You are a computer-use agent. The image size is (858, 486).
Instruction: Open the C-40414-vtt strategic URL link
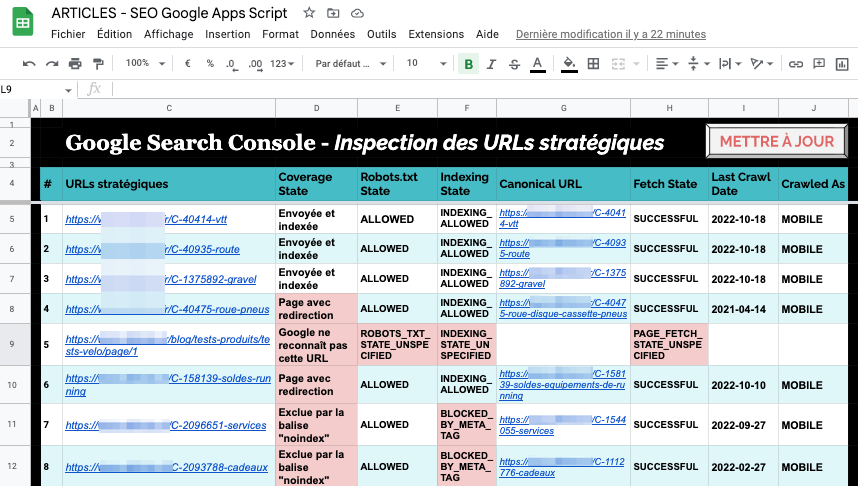(x=146, y=219)
